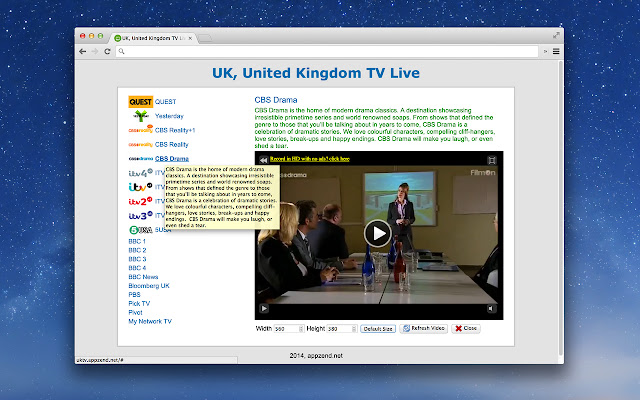Screen dimensions: 640x400
Task: Click the Height input field
Action: point(342,329)
